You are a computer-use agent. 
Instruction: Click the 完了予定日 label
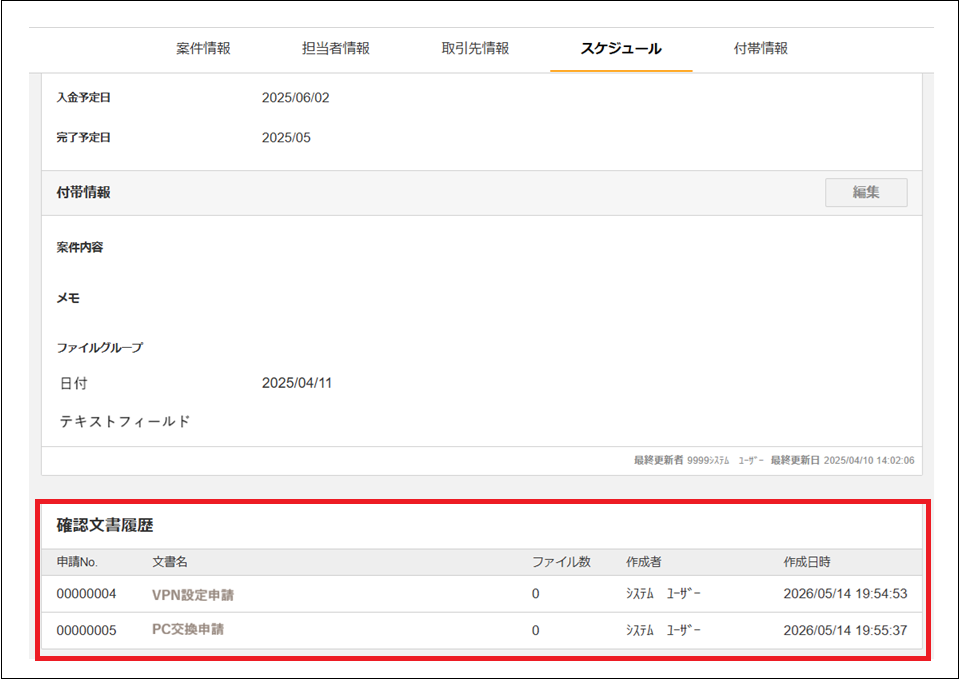83,138
